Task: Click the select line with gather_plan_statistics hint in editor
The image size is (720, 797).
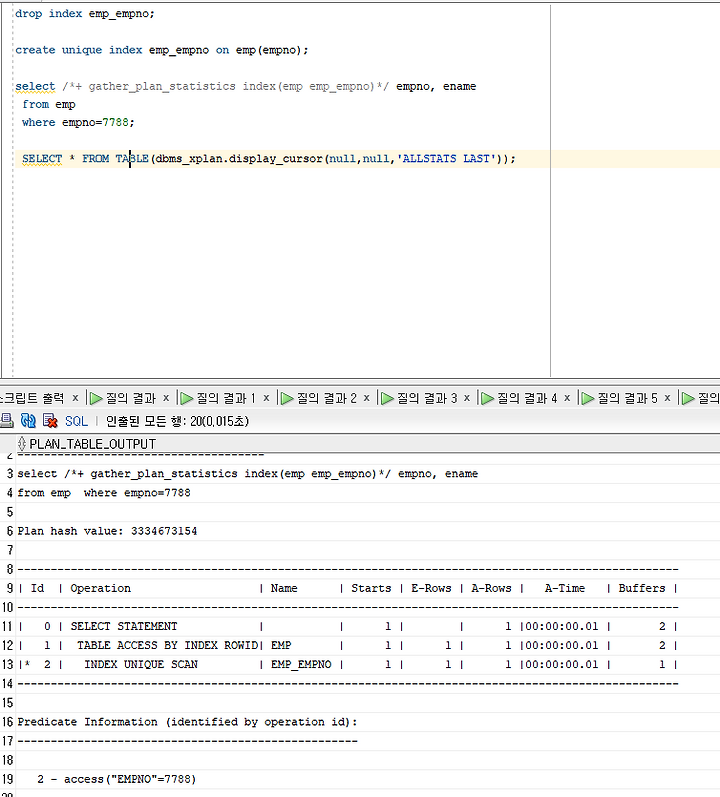Action: (245, 86)
